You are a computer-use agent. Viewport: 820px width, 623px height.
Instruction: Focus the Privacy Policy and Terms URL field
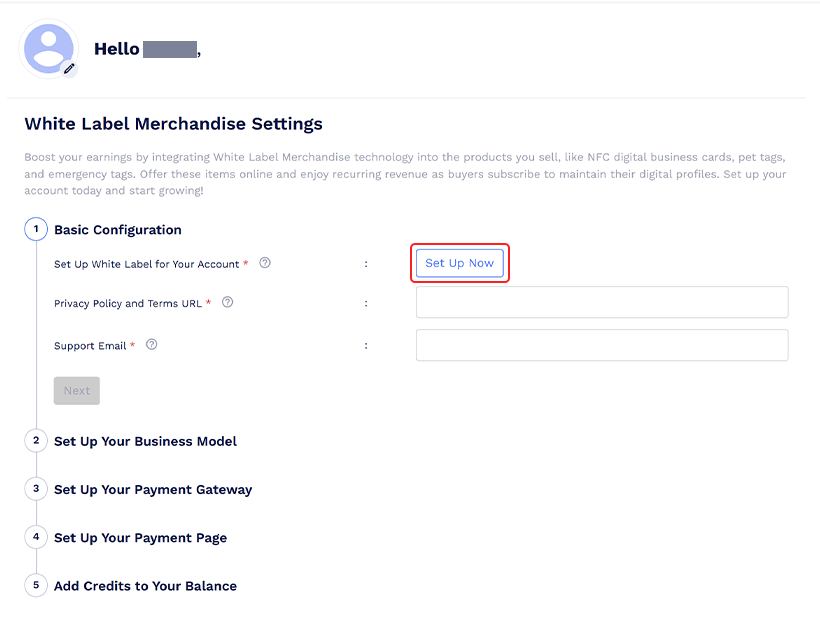[602, 302]
